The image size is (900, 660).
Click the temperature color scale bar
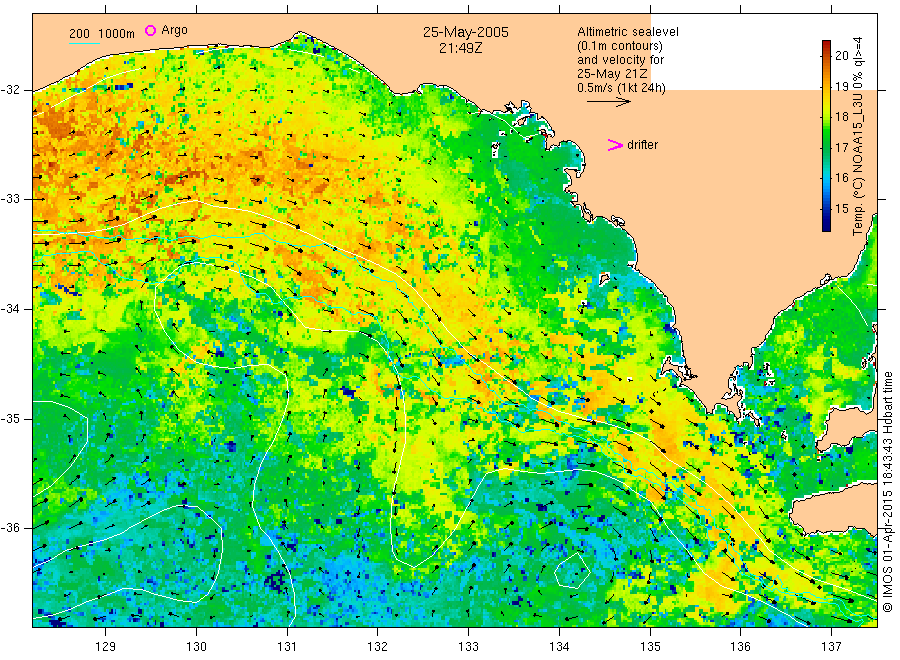(x=827, y=136)
